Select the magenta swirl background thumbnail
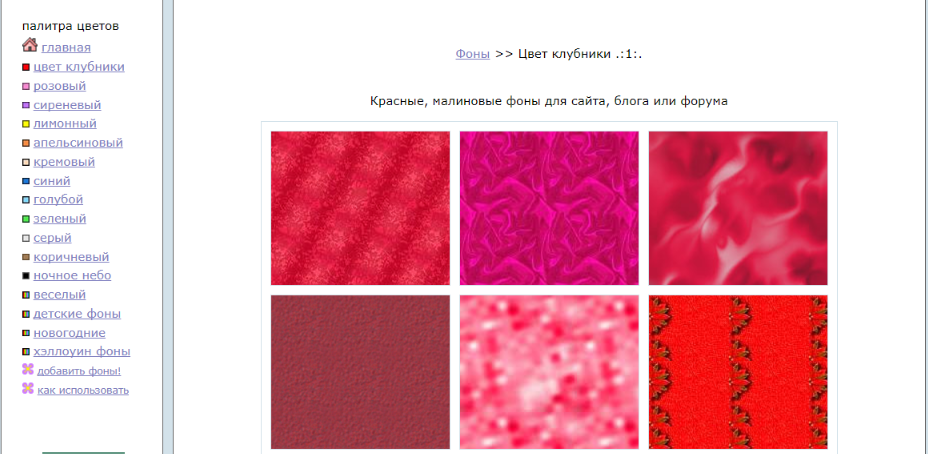The height and width of the screenshot is (454, 928). coord(549,208)
